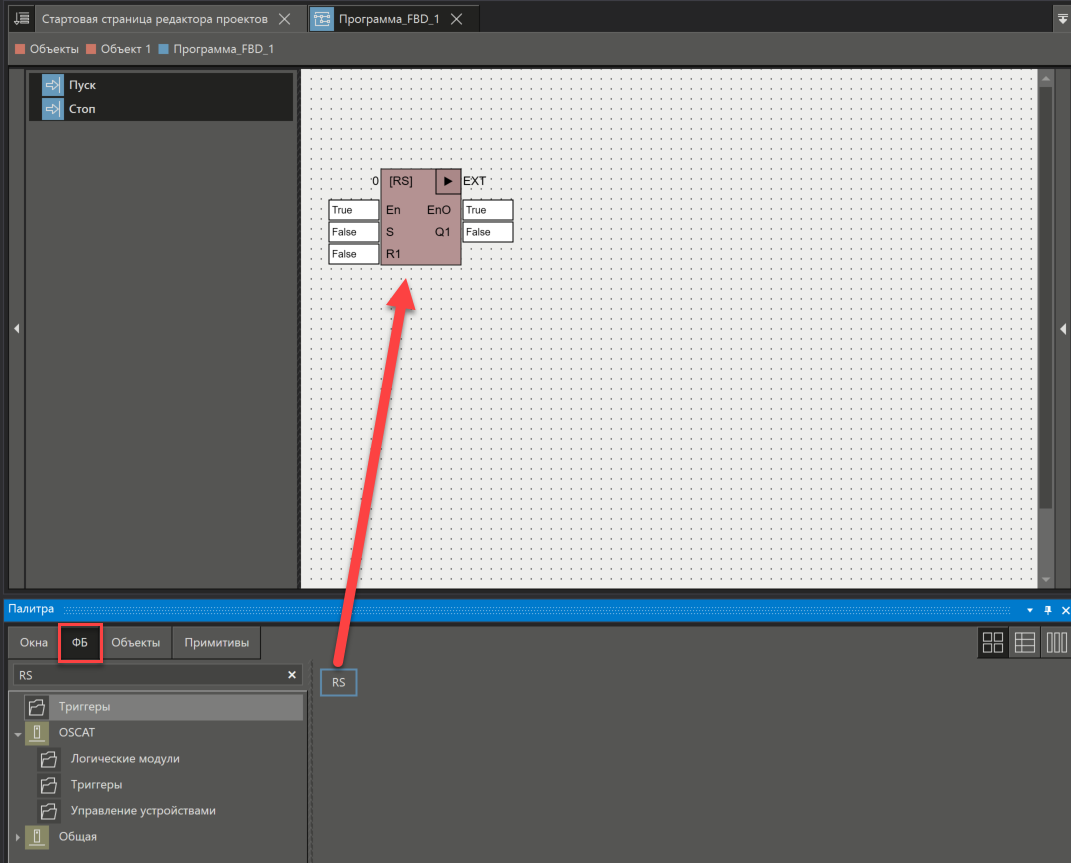Switch palette to table list view

click(1024, 643)
